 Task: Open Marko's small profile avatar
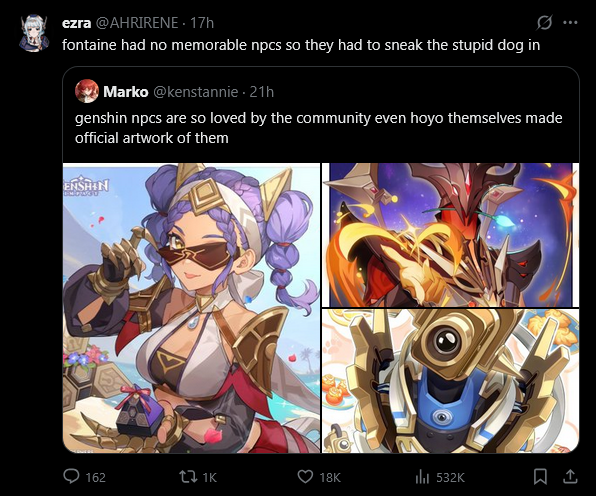[x=87, y=91]
